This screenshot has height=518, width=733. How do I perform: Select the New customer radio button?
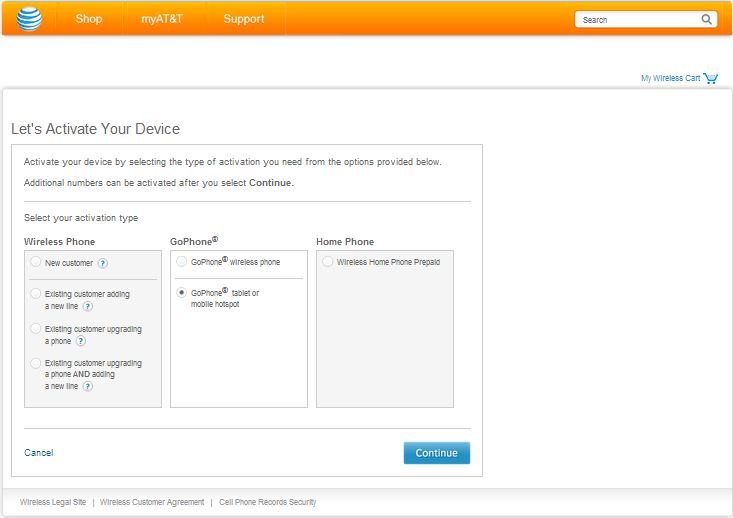(36, 263)
